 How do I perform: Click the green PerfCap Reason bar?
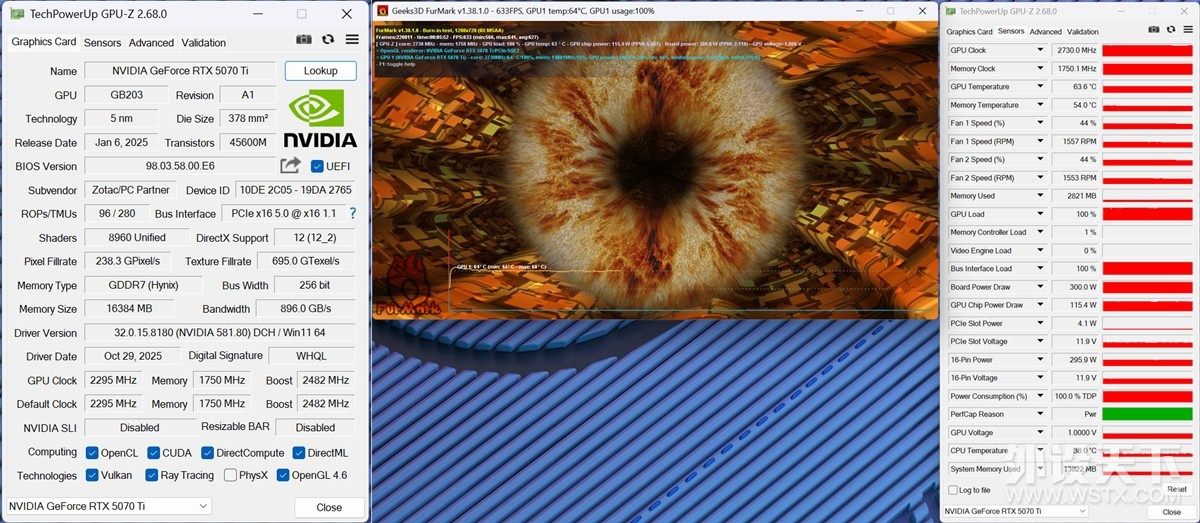point(1147,414)
